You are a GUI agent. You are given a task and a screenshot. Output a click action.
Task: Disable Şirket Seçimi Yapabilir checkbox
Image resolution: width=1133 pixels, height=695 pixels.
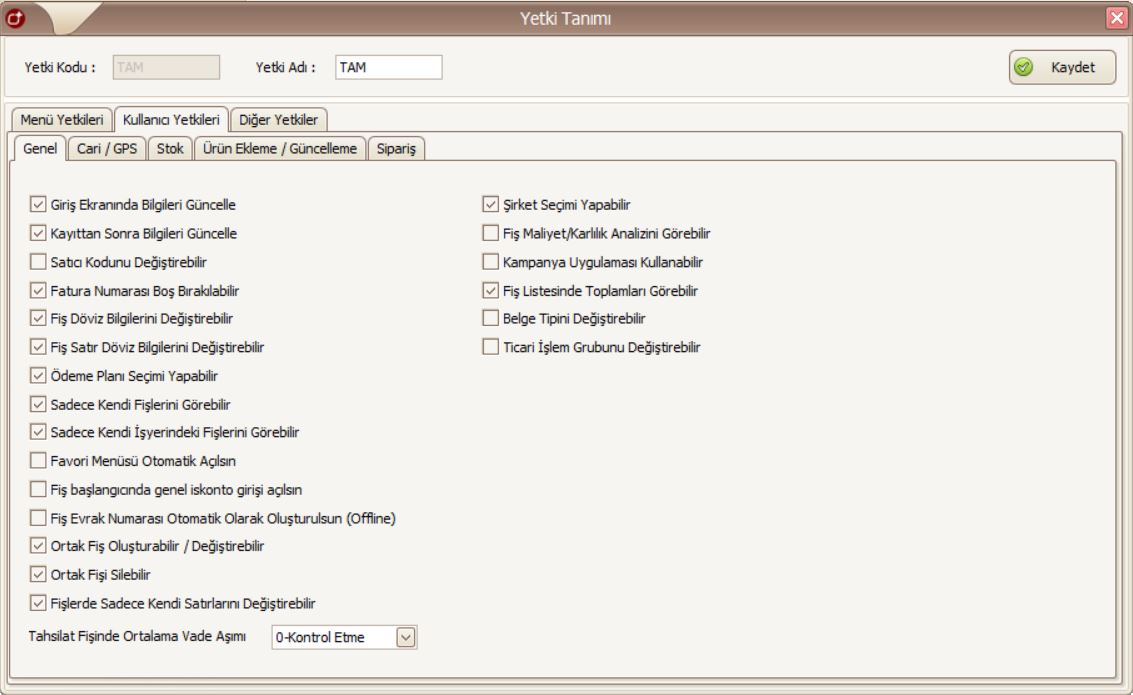pyautogui.click(x=490, y=205)
